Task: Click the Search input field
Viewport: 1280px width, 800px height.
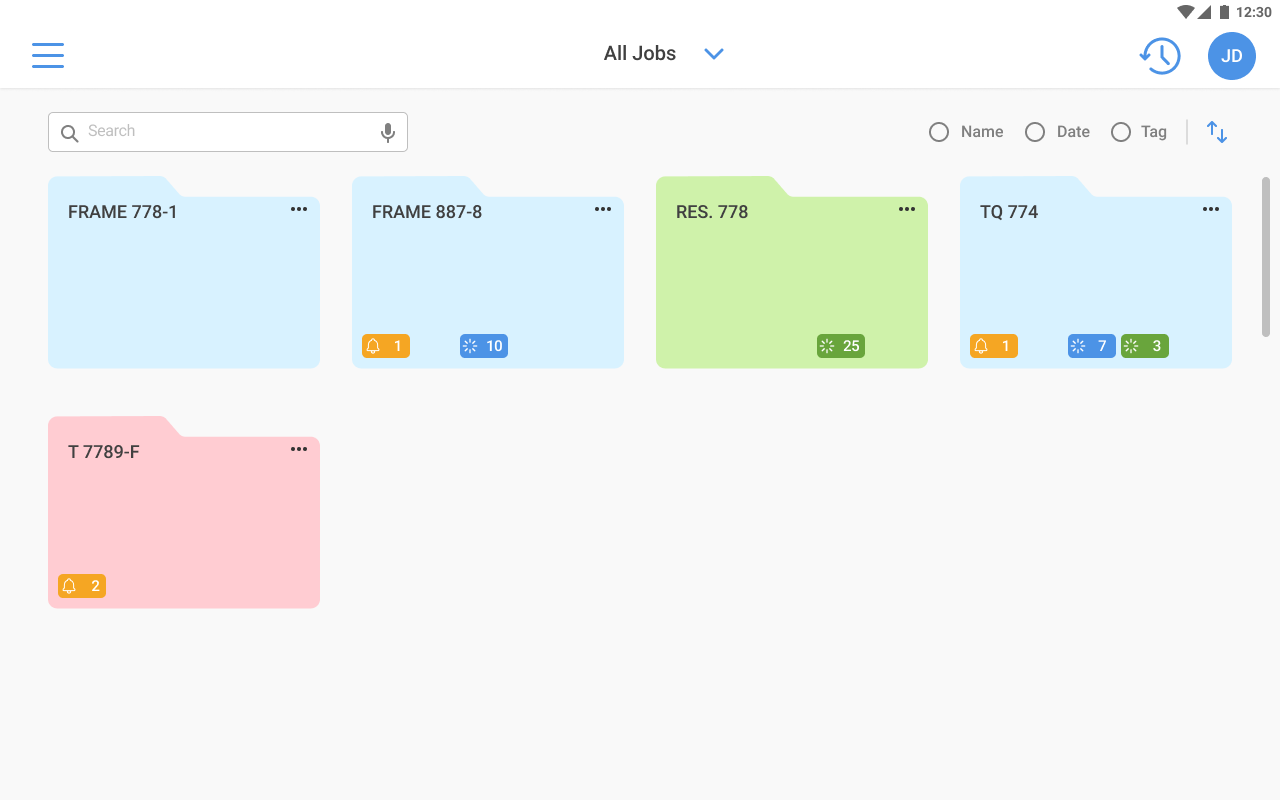Action: [228, 132]
